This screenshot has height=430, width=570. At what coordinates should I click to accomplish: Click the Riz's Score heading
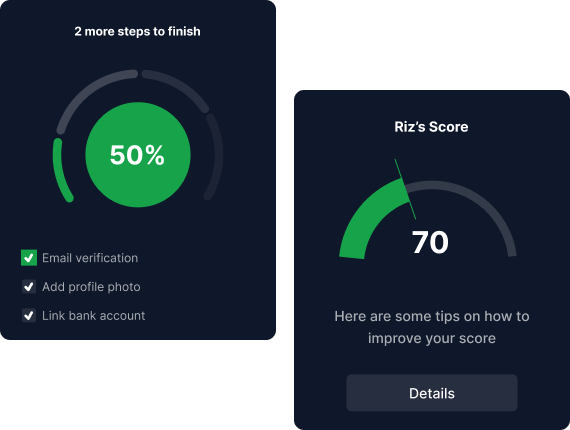point(431,127)
